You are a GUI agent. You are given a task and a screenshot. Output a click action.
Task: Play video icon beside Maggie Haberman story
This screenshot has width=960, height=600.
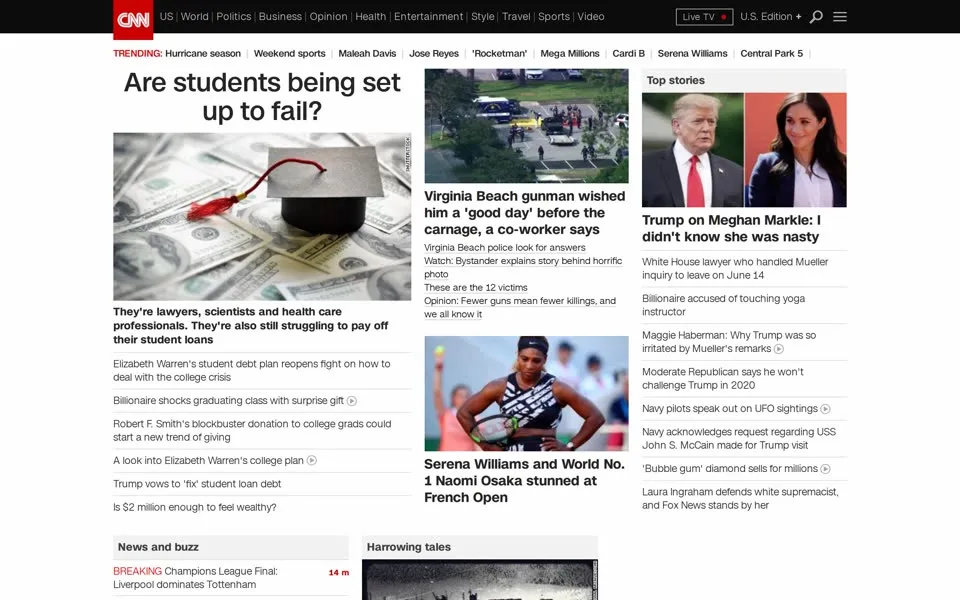coord(779,349)
